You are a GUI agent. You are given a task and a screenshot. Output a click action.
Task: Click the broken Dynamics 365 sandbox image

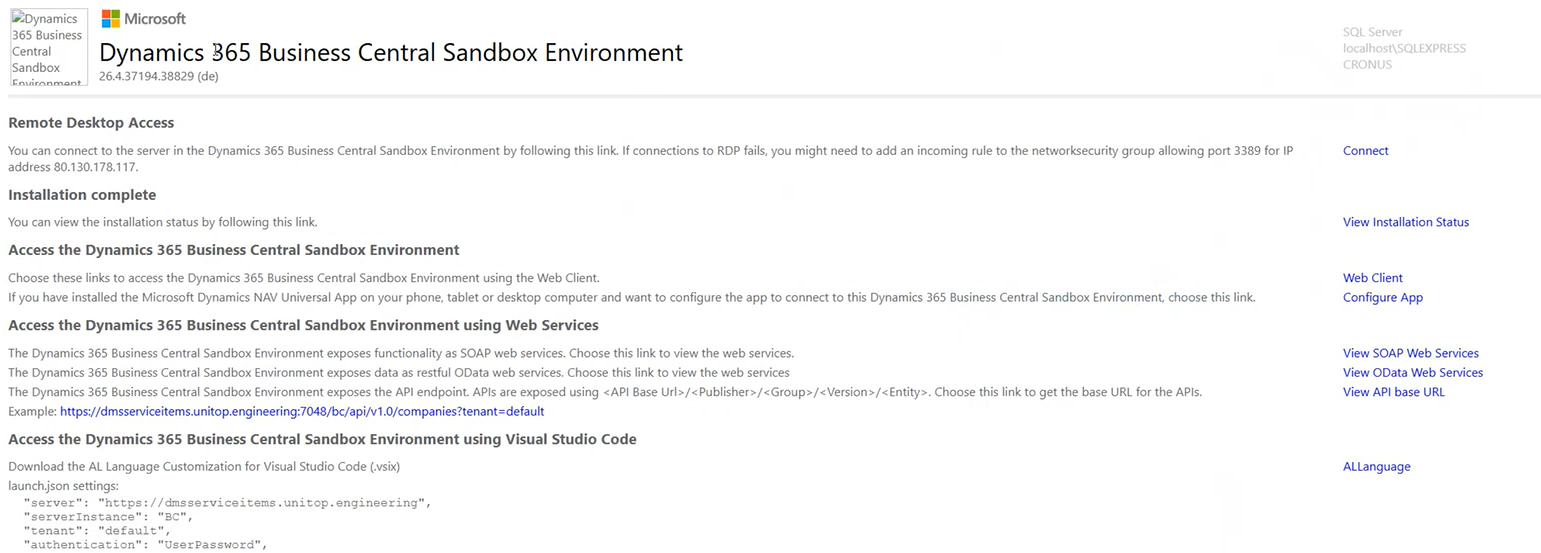[49, 47]
